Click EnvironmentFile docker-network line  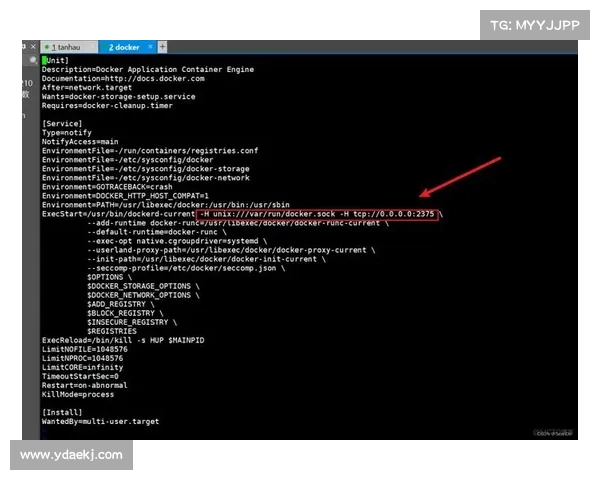click(x=145, y=178)
